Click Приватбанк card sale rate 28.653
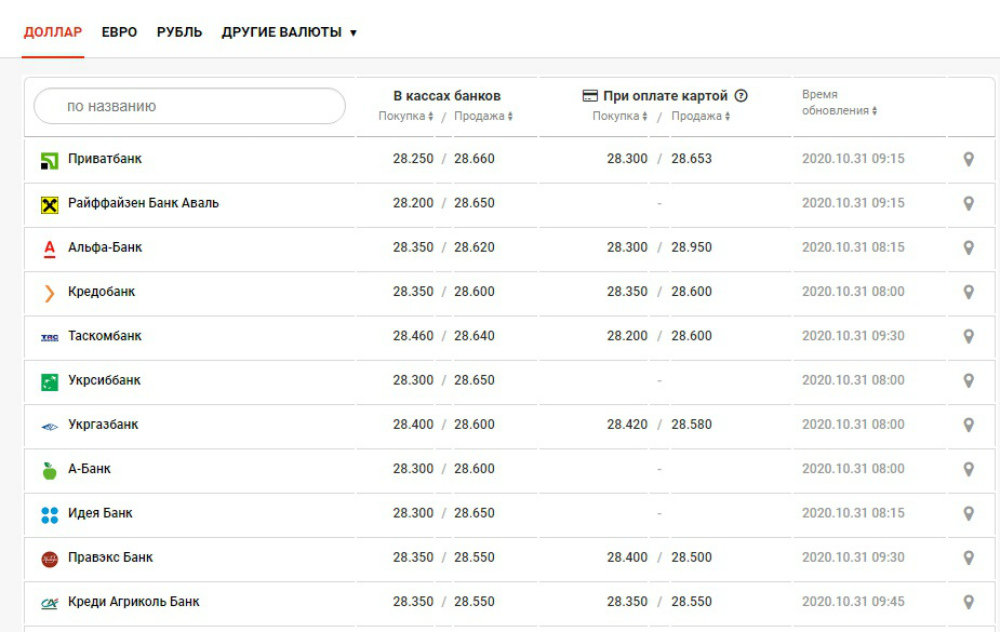The width and height of the screenshot is (1000, 632). pos(691,159)
